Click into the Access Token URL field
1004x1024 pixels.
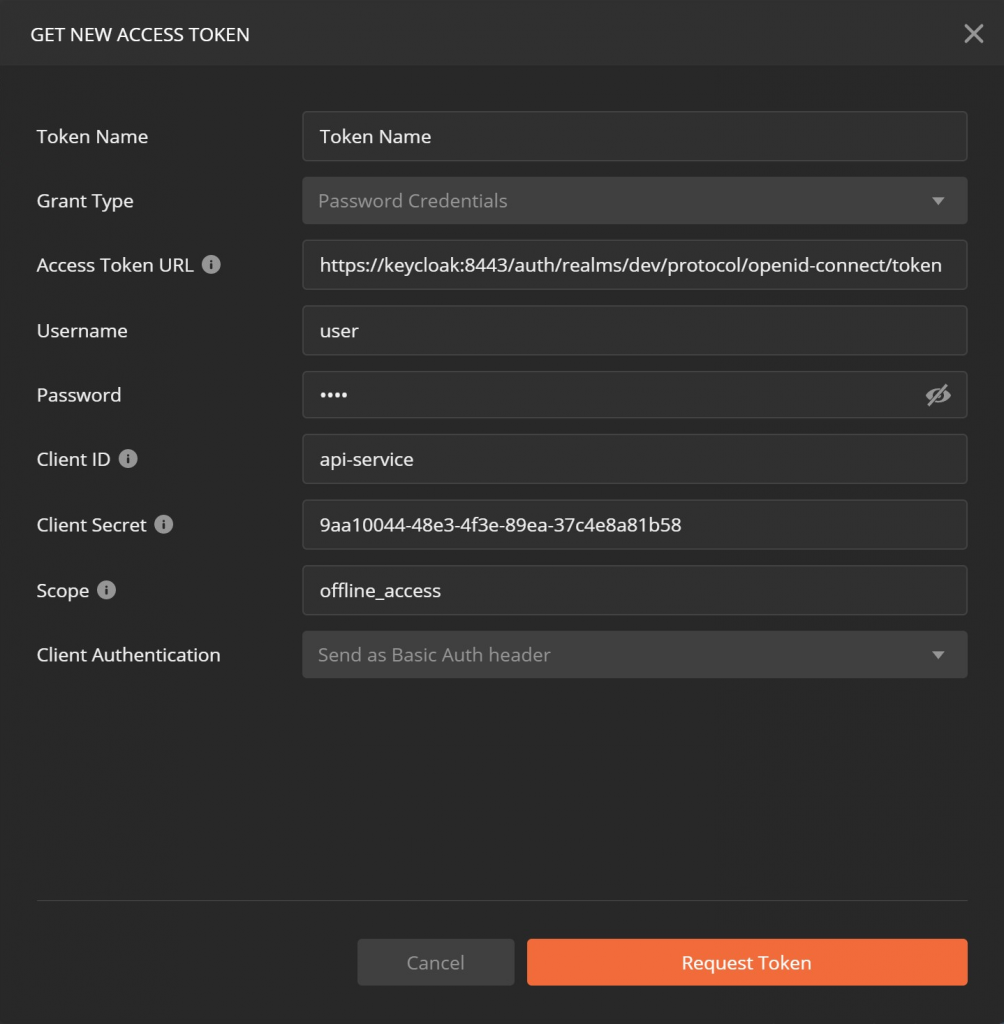634,264
